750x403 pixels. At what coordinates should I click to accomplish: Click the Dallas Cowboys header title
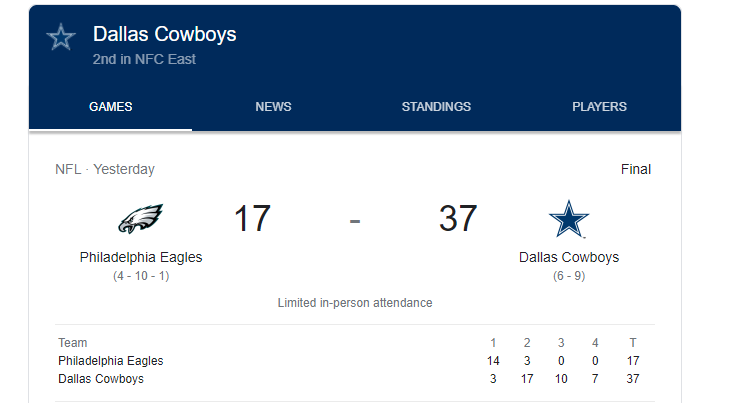coord(165,34)
